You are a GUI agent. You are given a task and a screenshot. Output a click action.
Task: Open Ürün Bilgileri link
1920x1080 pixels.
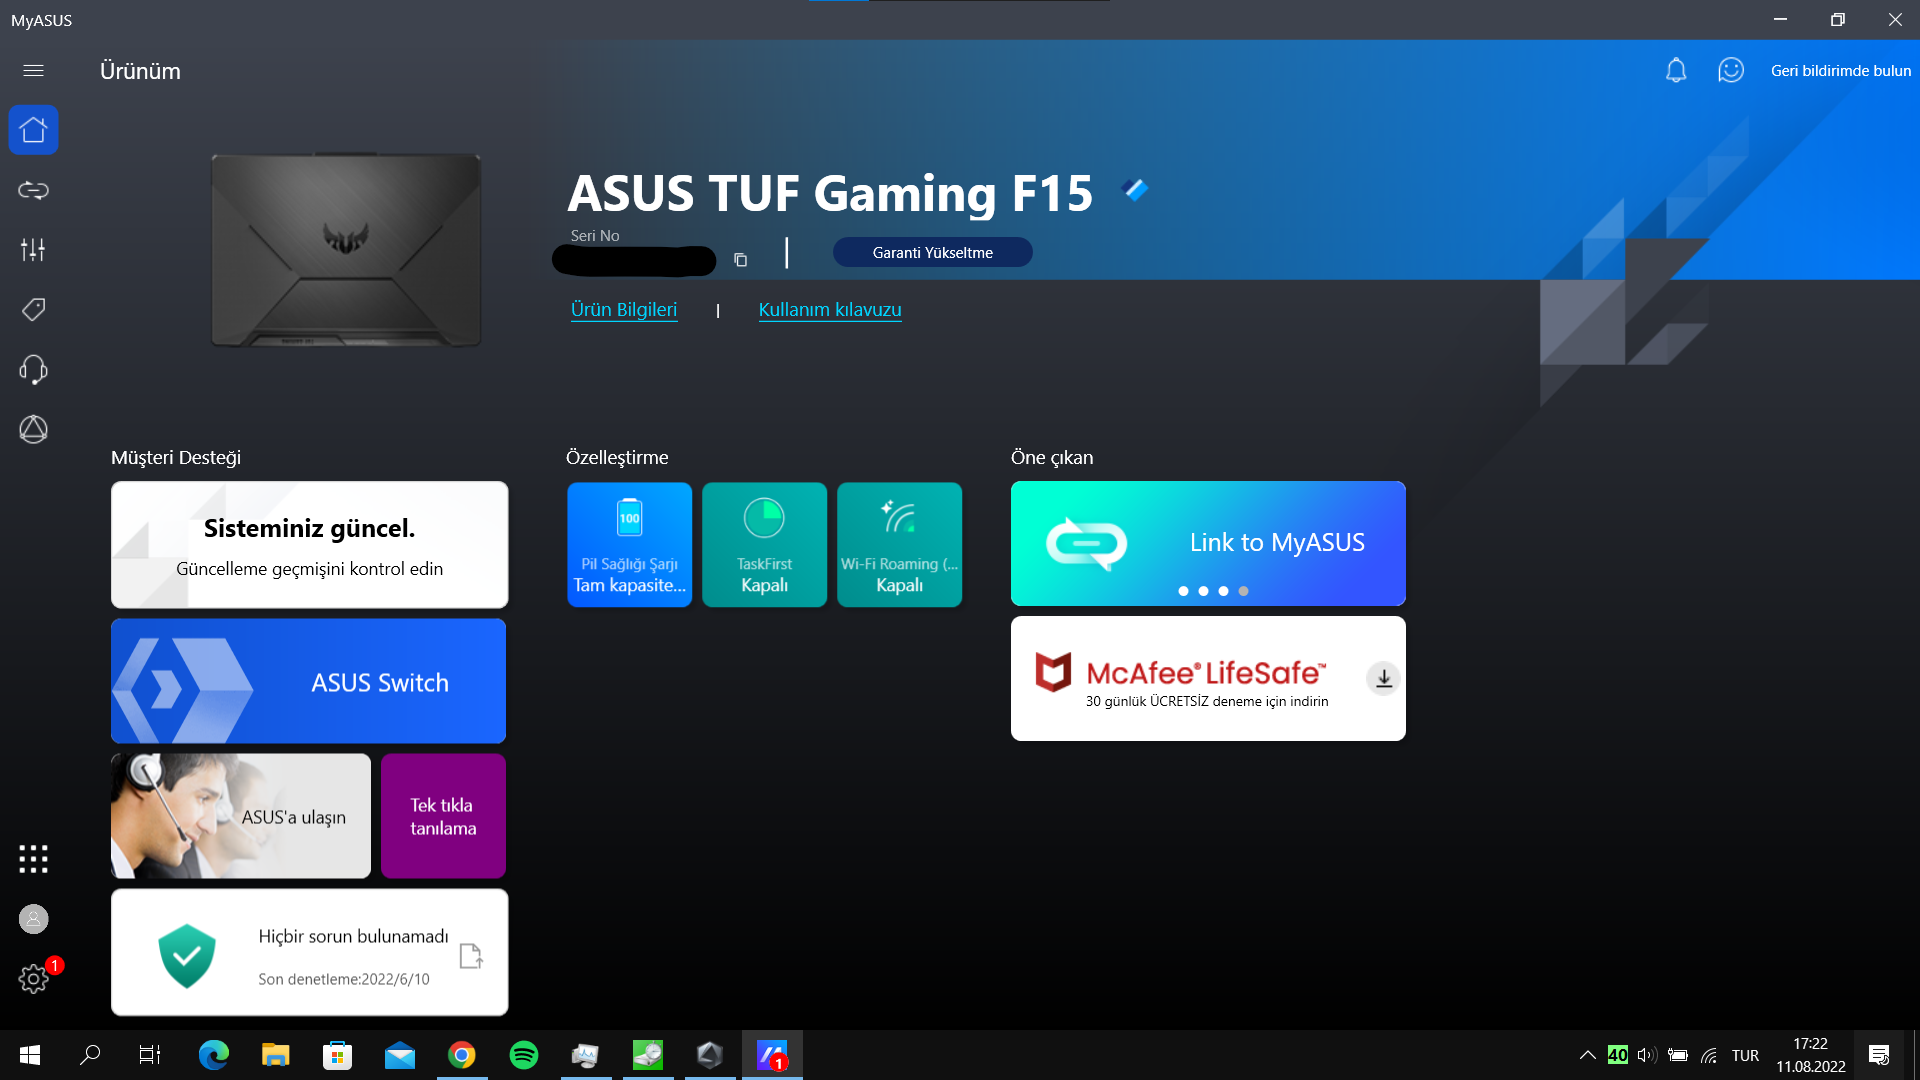(623, 310)
